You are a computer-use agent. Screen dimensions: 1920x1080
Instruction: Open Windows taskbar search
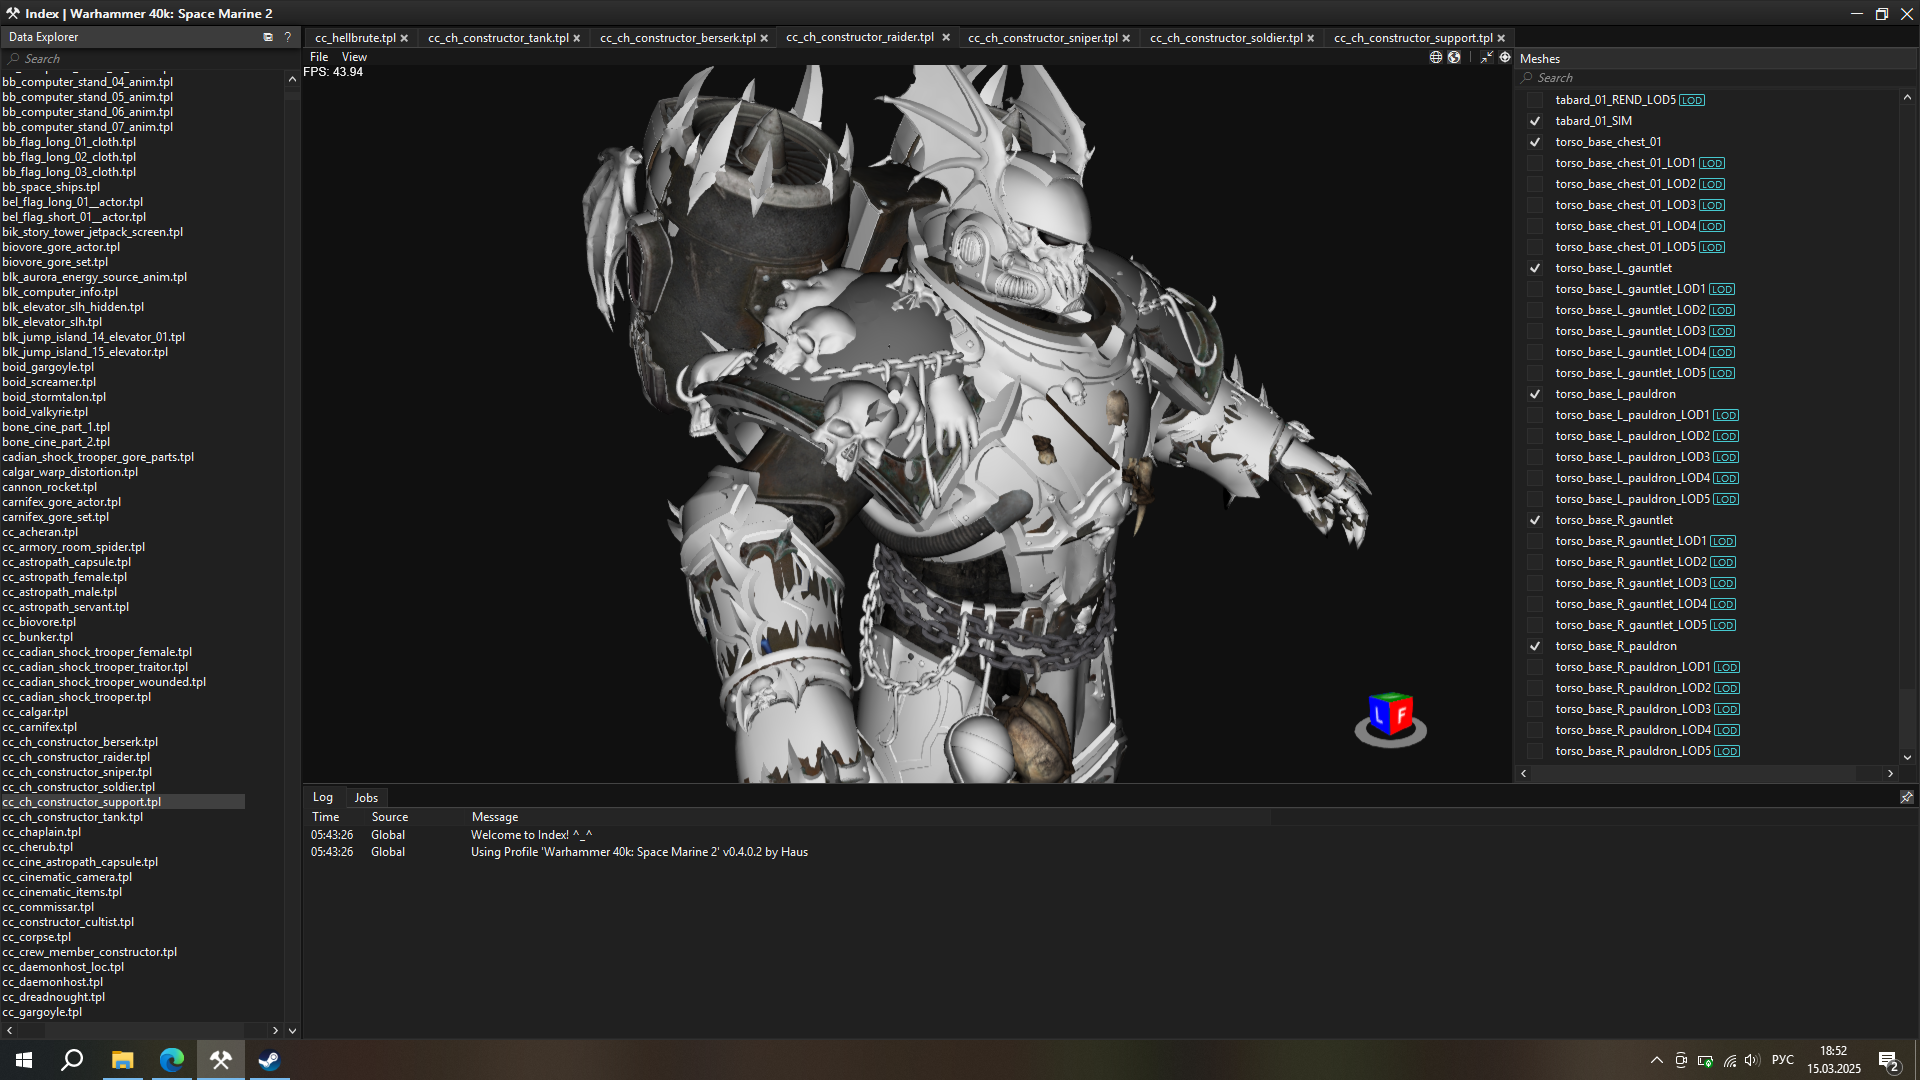(72, 1060)
